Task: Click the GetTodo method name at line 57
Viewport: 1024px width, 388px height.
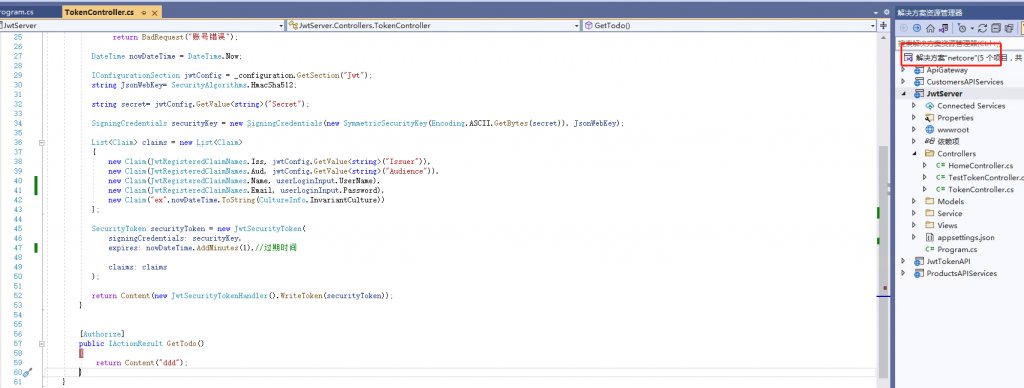Action: point(181,343)
